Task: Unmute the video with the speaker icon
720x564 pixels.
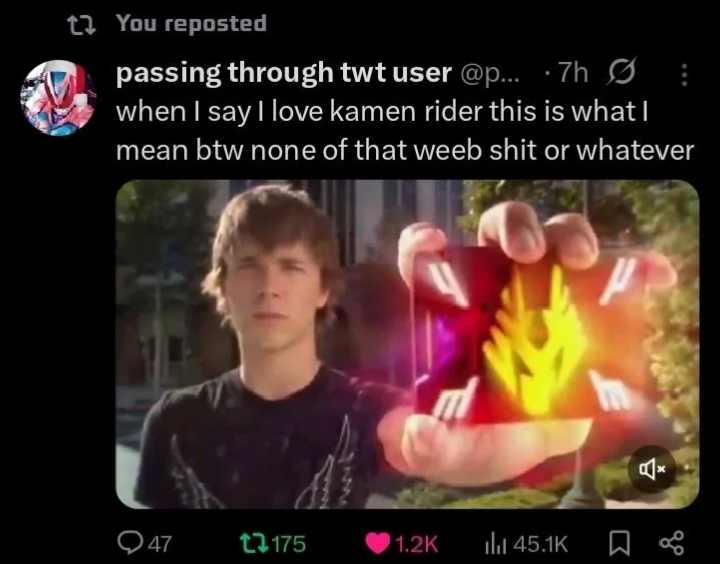Action: point(652,469)
